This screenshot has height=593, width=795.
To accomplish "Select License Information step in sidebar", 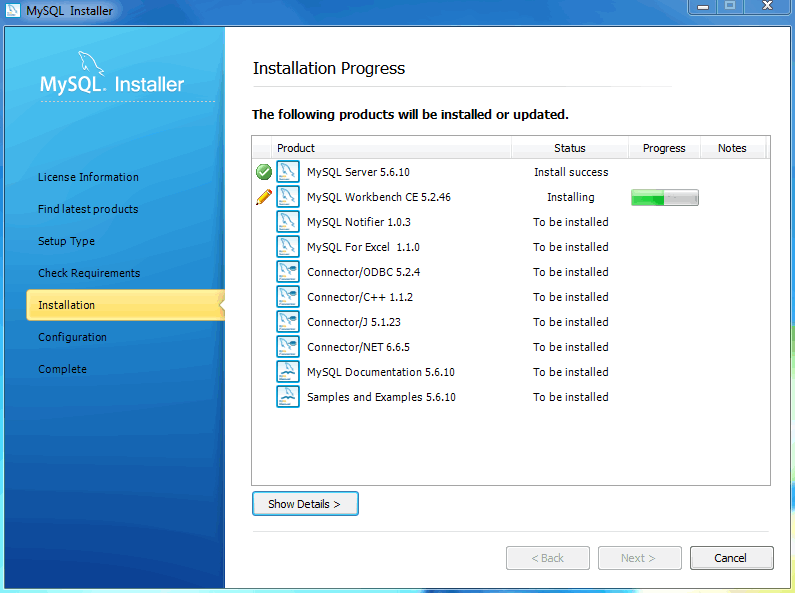I will coord(88,177).
